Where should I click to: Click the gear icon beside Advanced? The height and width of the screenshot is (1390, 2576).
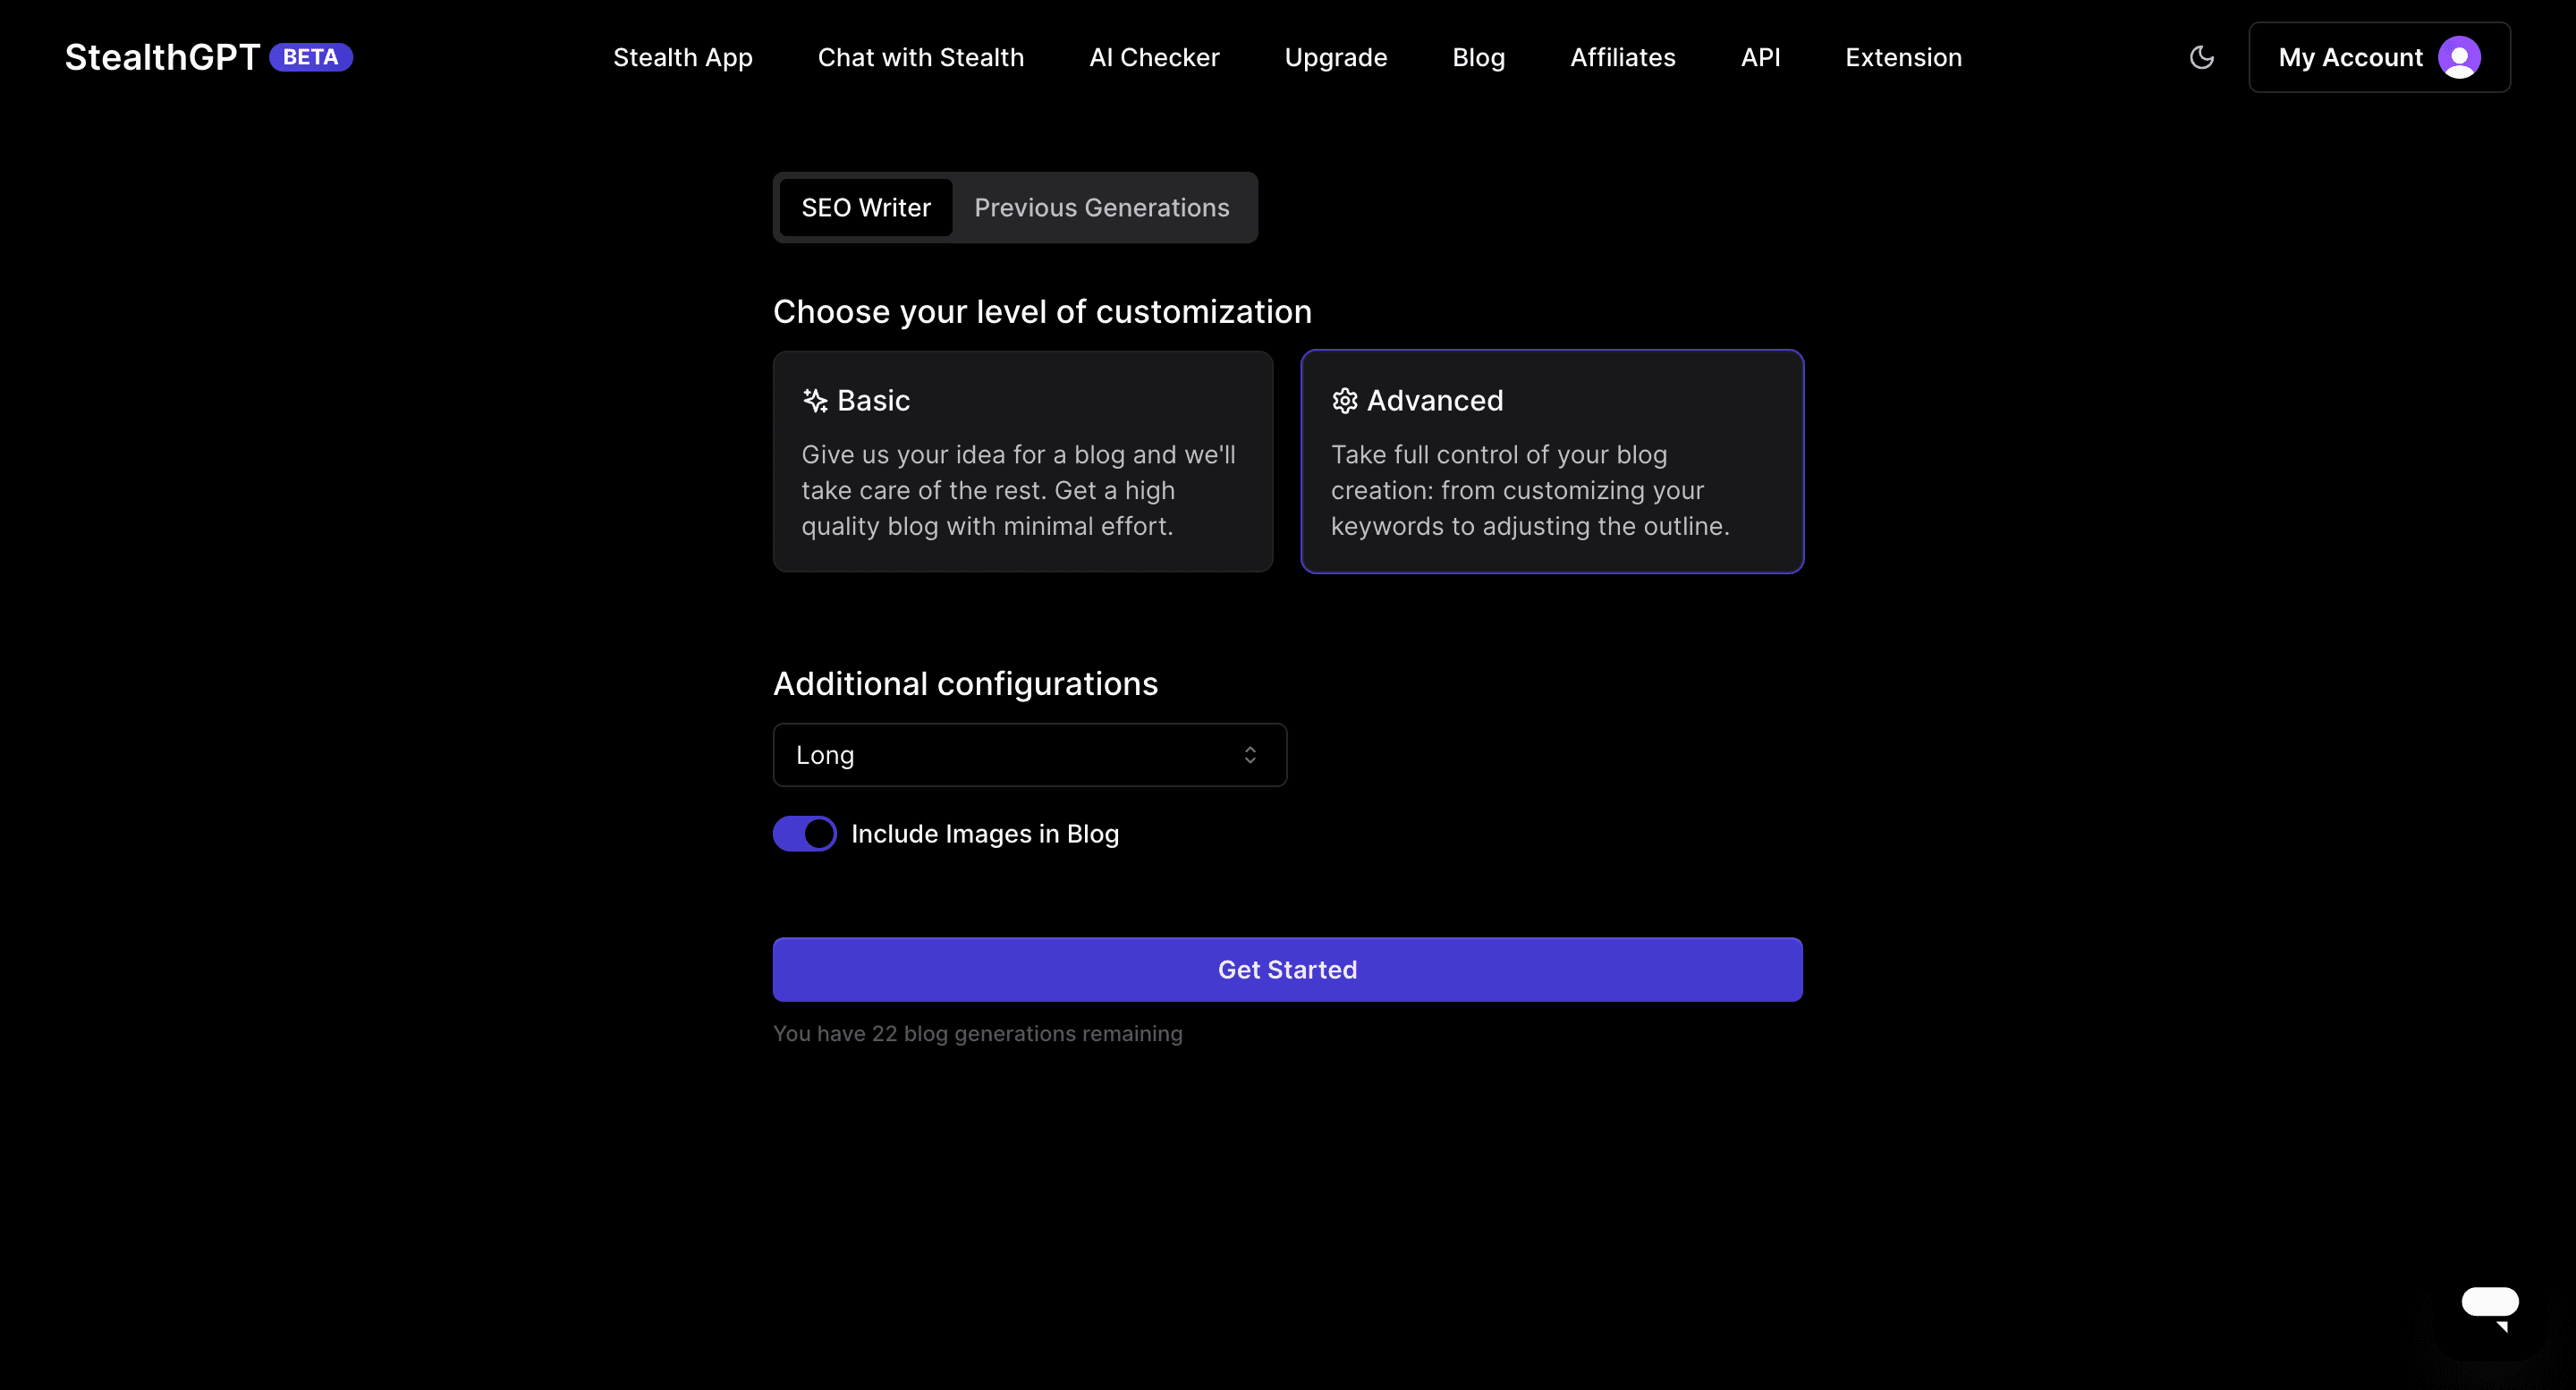tap(1344, 401)
